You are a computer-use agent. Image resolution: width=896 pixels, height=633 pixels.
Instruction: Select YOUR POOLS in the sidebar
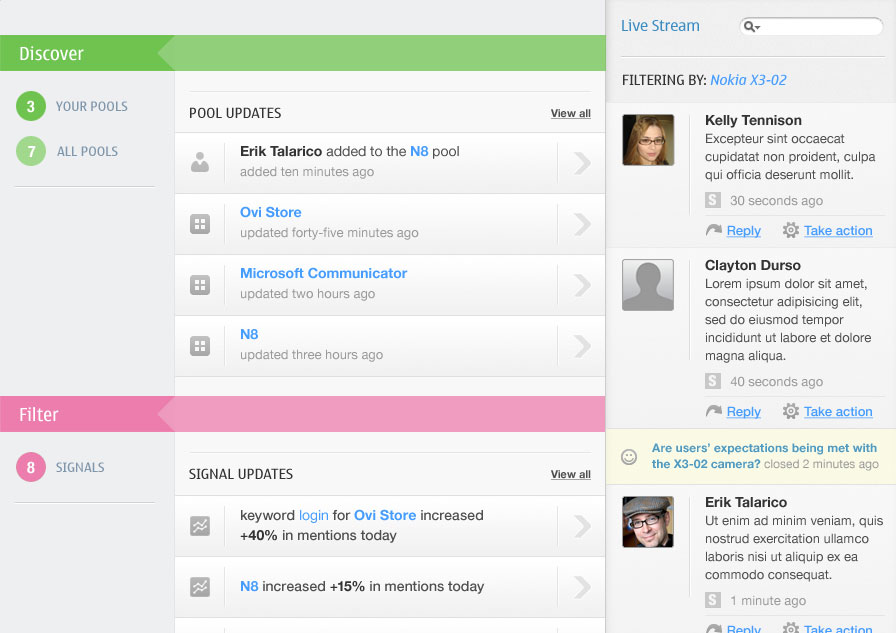pos(91,106)
